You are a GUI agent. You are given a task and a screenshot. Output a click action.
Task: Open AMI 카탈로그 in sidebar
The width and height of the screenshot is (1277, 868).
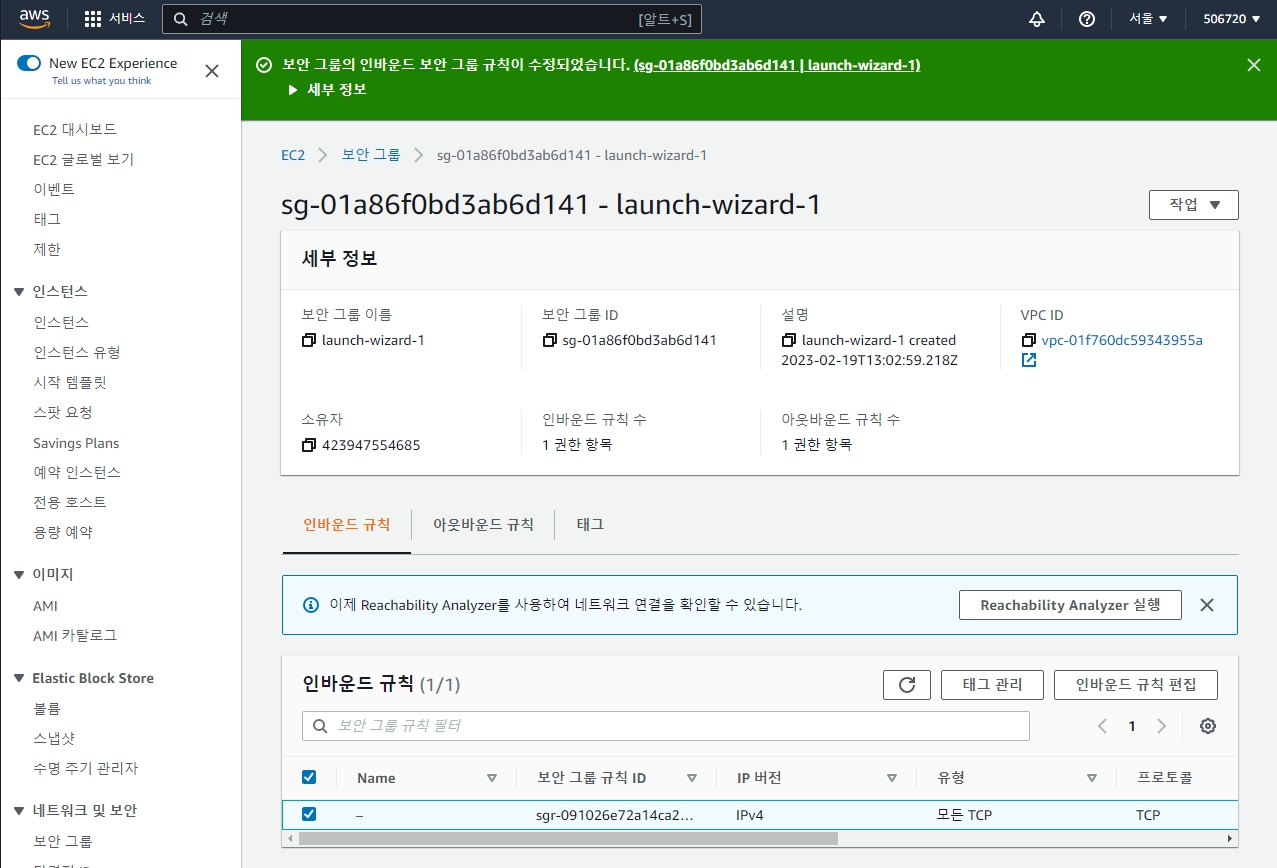(75, 636)
